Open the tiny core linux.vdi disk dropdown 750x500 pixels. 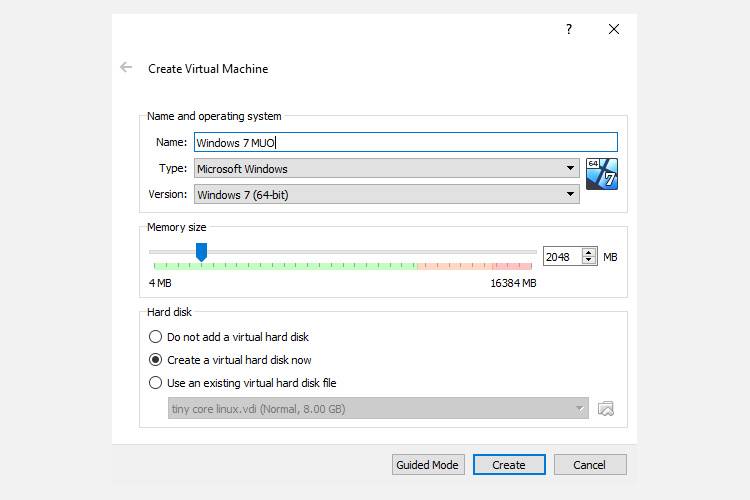tap(378, 408)
